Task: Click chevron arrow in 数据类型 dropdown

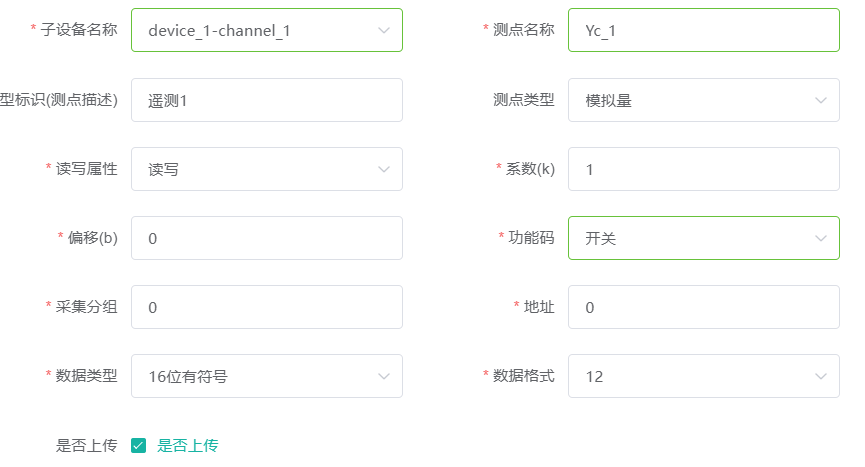Action: pyautogui.click(x=383, y=377)
